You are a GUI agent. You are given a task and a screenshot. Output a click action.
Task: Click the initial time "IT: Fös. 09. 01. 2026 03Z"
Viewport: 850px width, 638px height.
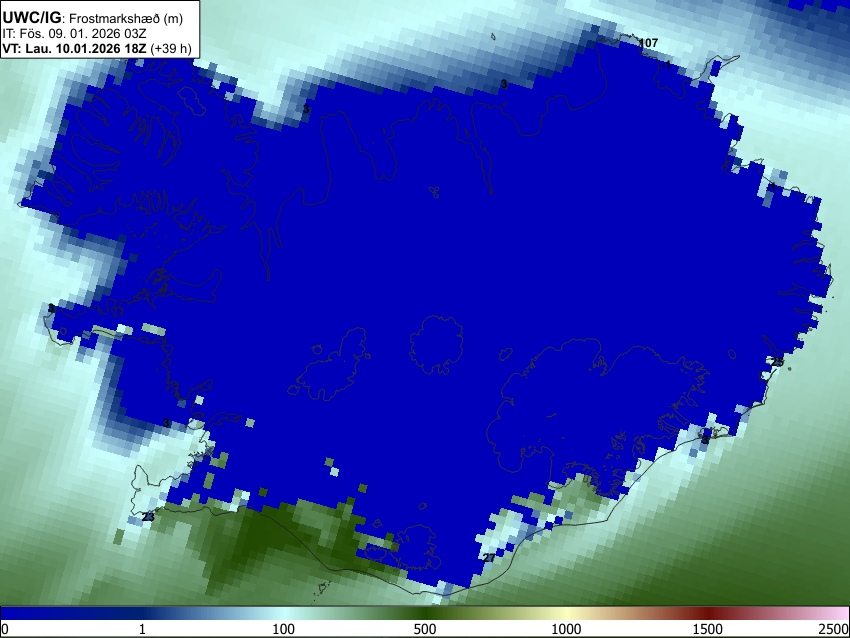pos(74,34)
